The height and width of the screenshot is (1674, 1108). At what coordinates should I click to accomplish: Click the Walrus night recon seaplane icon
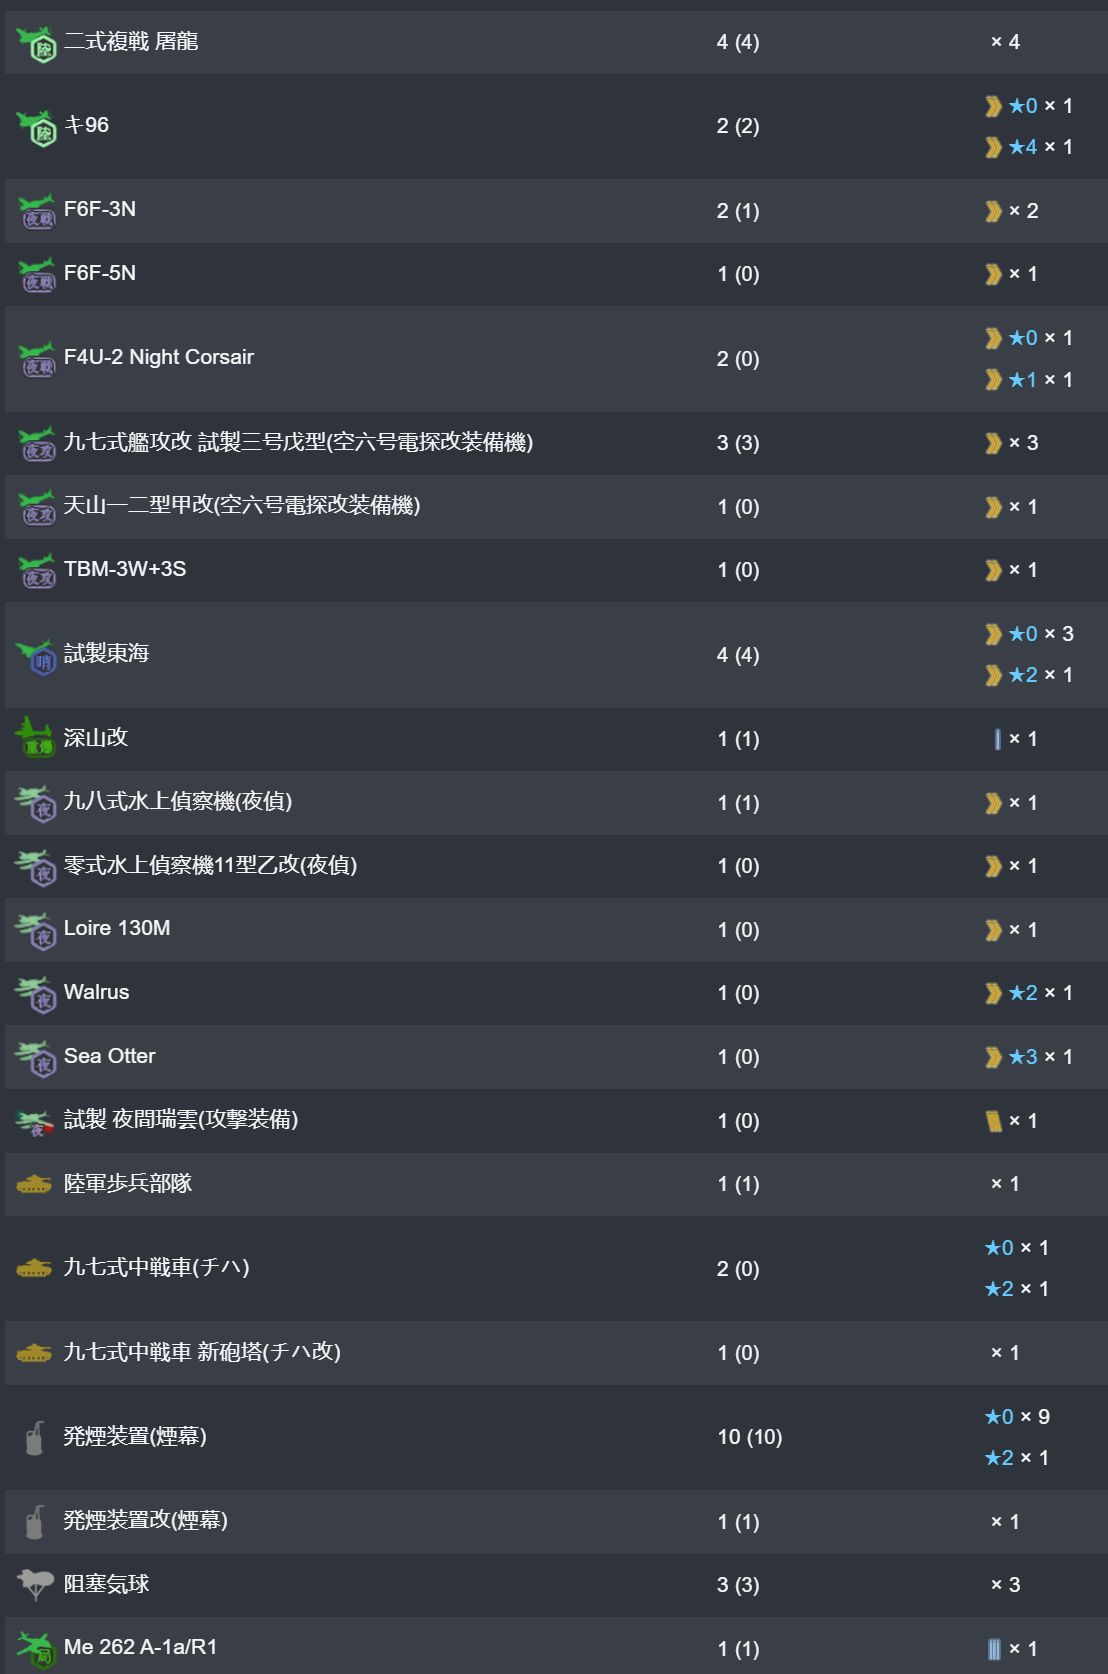(x=36, y=994)
